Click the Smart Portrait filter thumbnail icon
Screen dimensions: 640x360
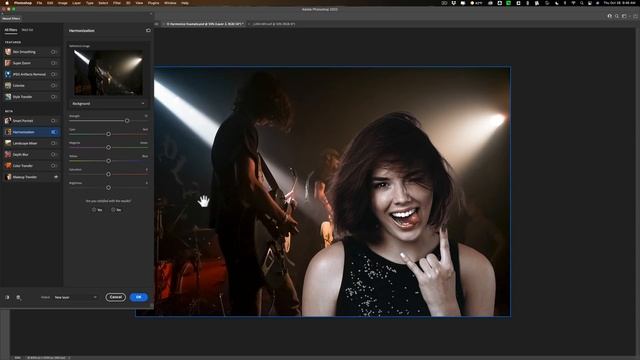pyautogui.click(x=8, y=121)
